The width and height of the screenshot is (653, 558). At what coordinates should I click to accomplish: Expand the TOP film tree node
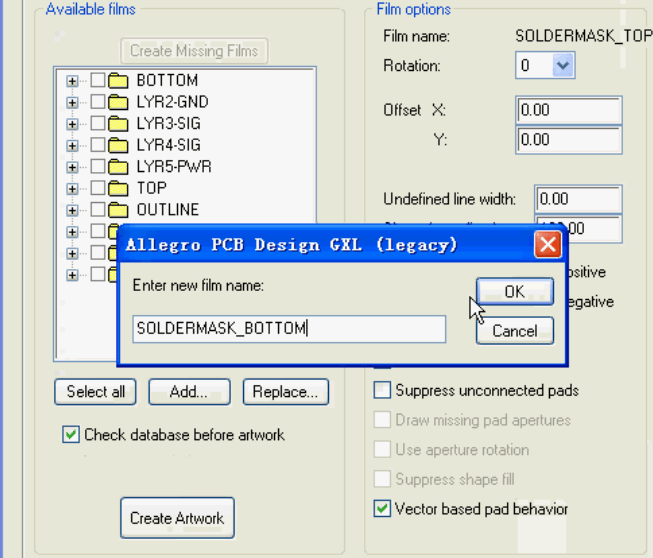pyautogui.click(x=72, y=189)
